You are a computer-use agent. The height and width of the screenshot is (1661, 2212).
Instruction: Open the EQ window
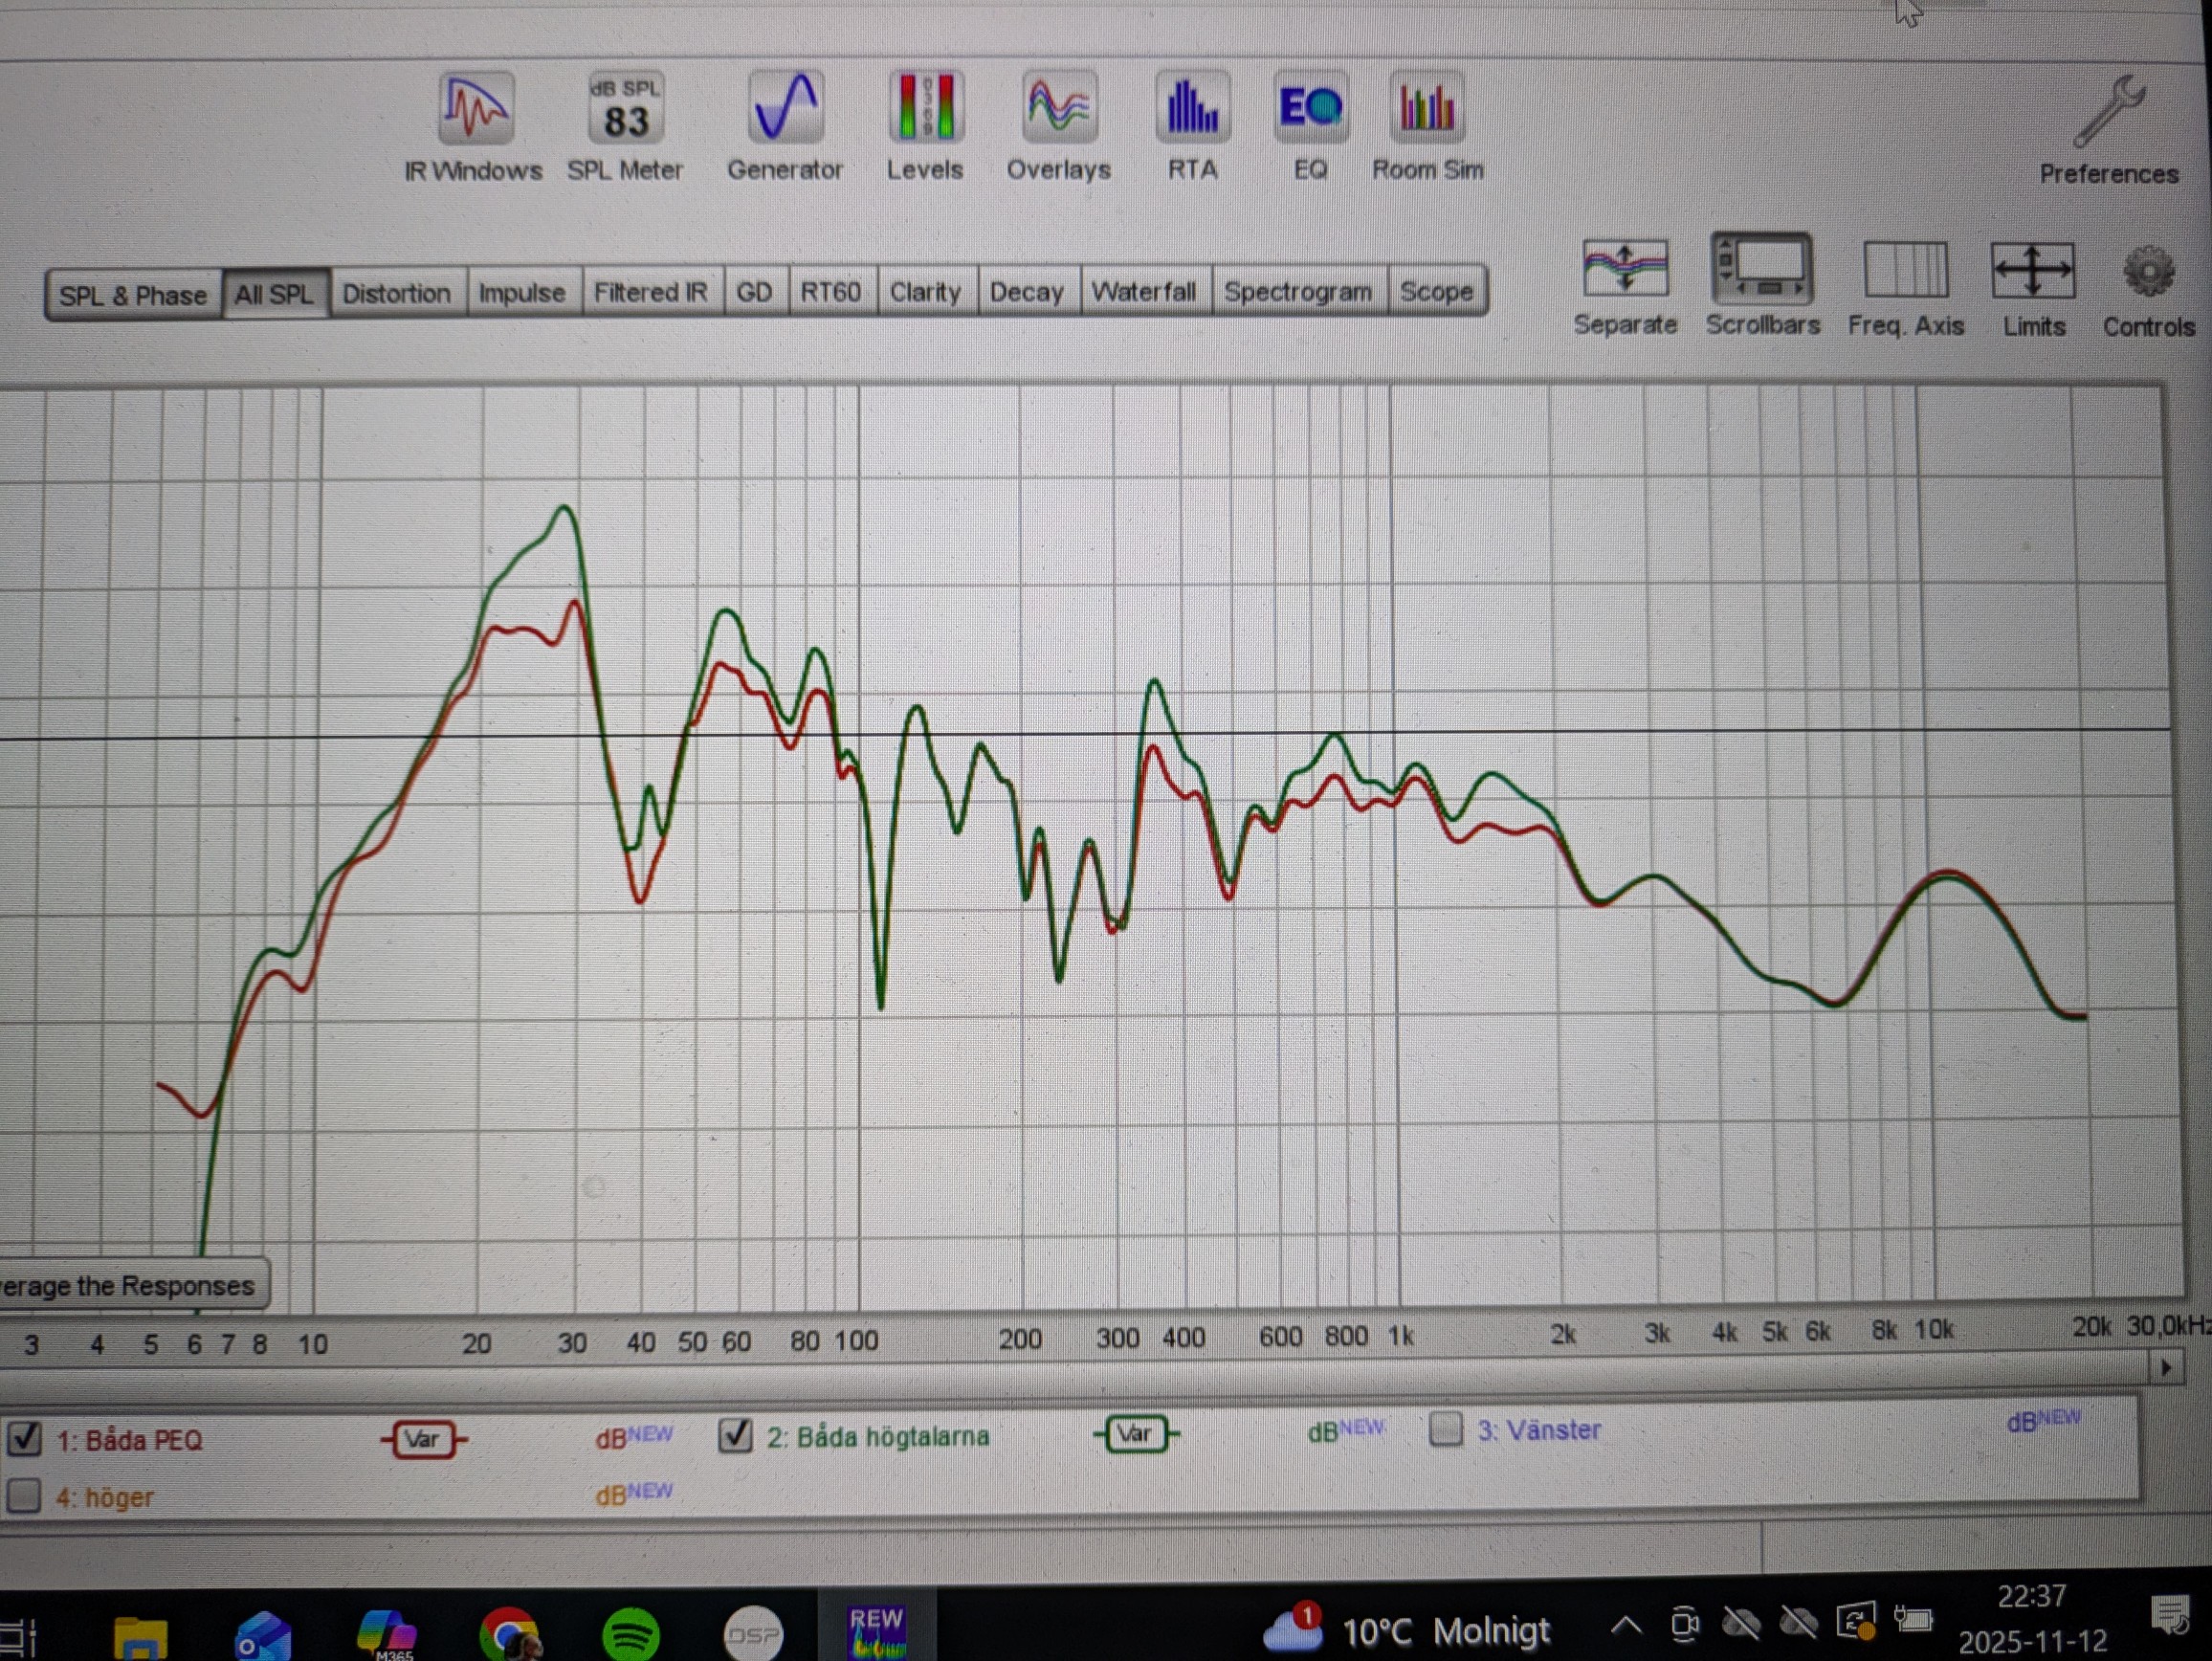[1310, 108]
